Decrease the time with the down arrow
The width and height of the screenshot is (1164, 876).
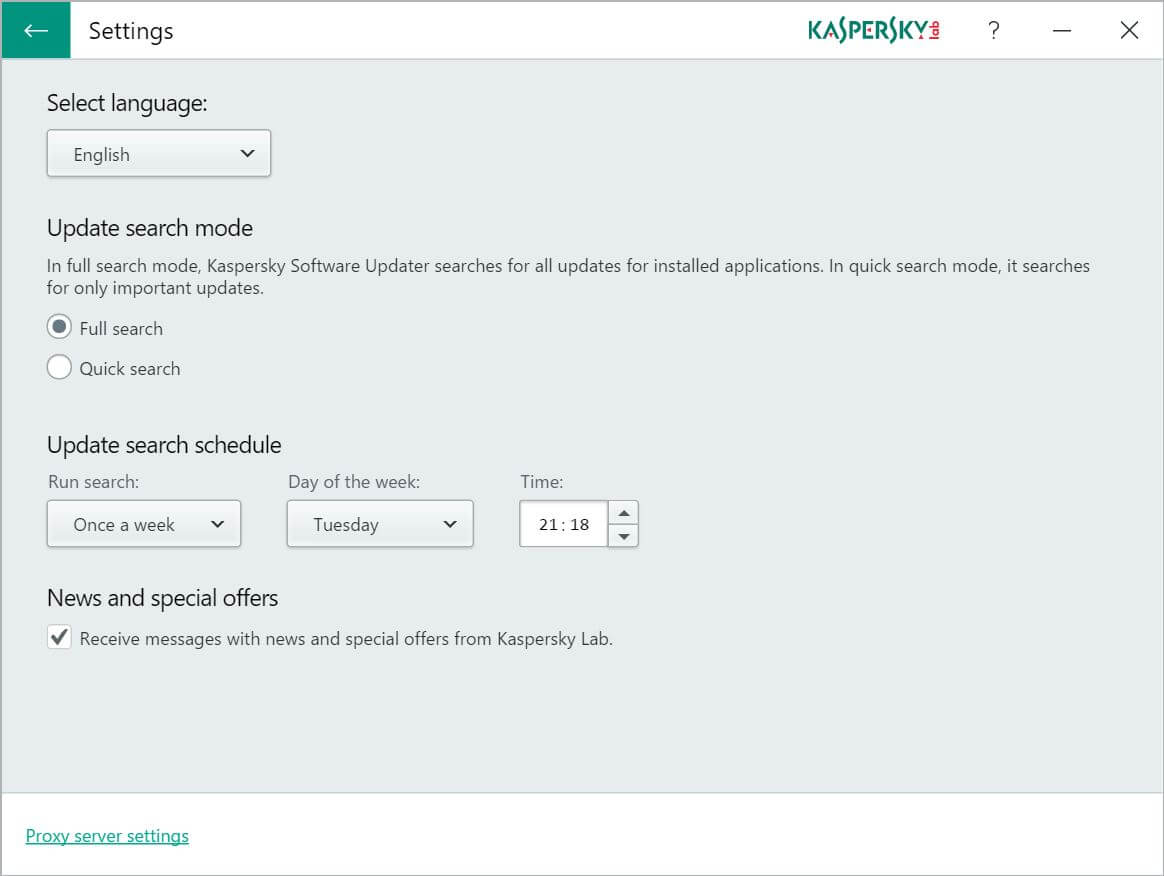pos(623,536)
